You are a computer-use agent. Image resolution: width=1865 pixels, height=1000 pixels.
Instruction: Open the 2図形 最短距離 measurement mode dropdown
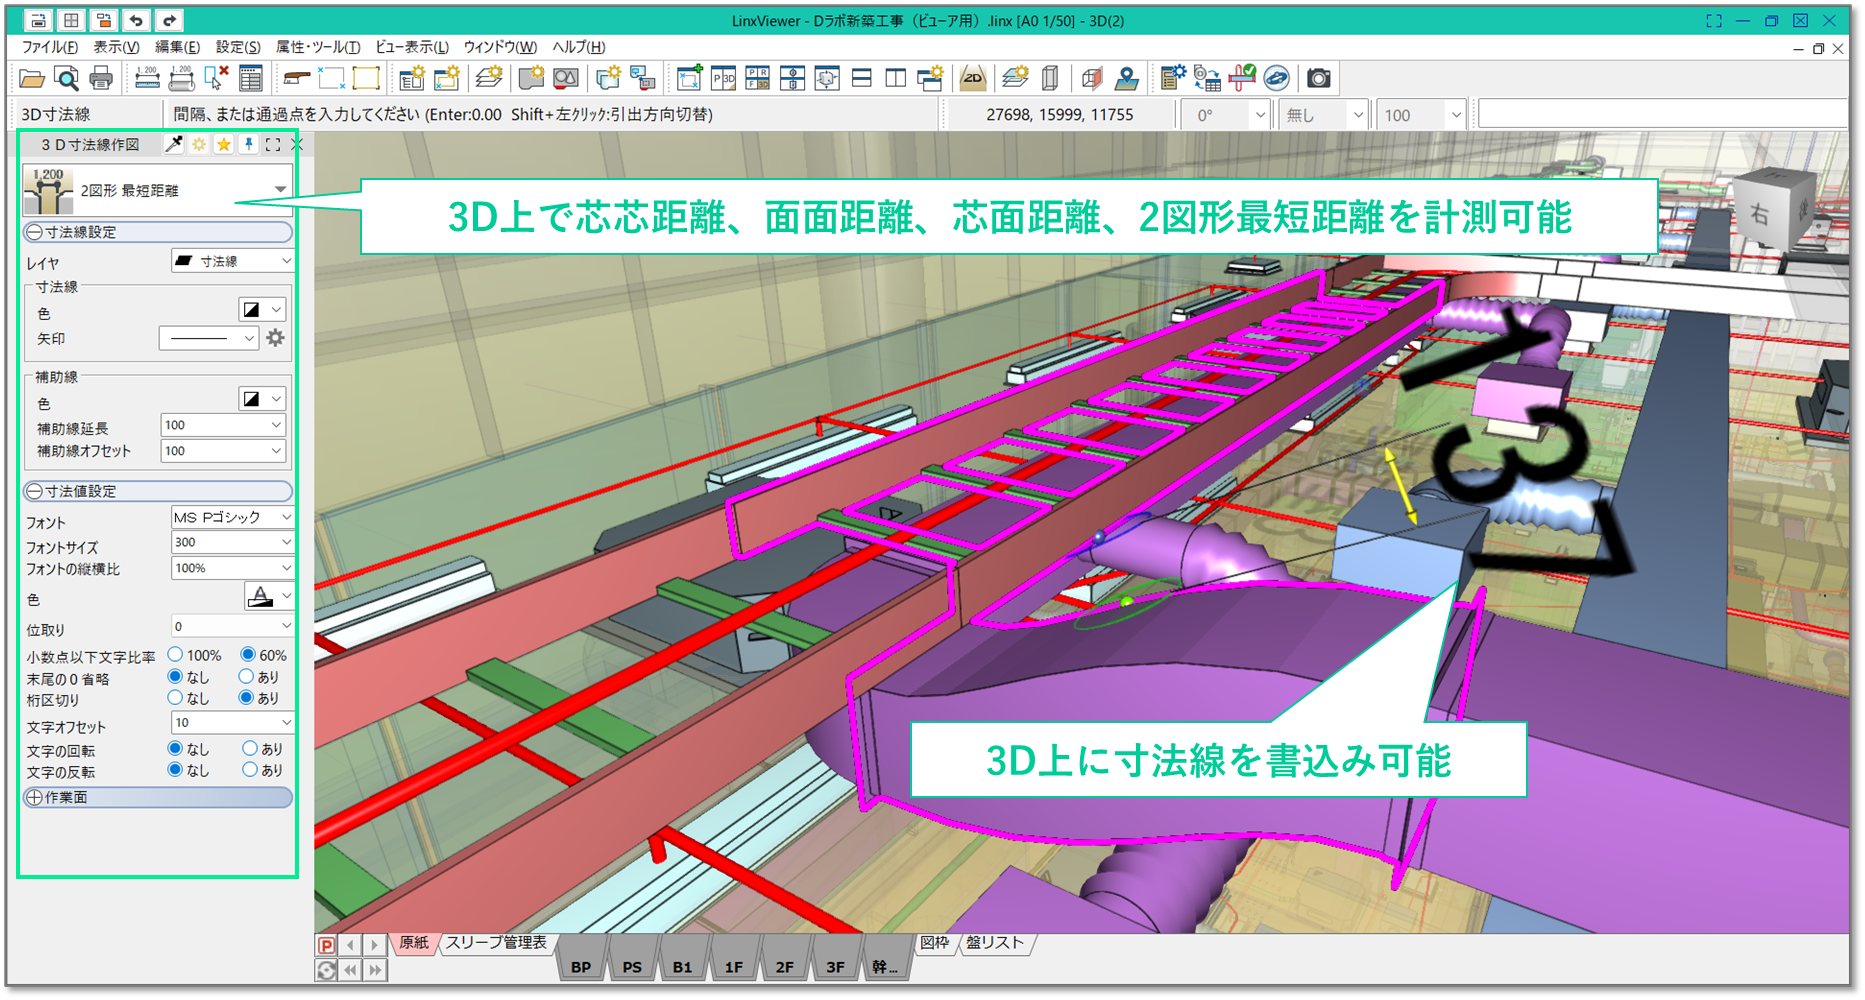click(280, 190)
